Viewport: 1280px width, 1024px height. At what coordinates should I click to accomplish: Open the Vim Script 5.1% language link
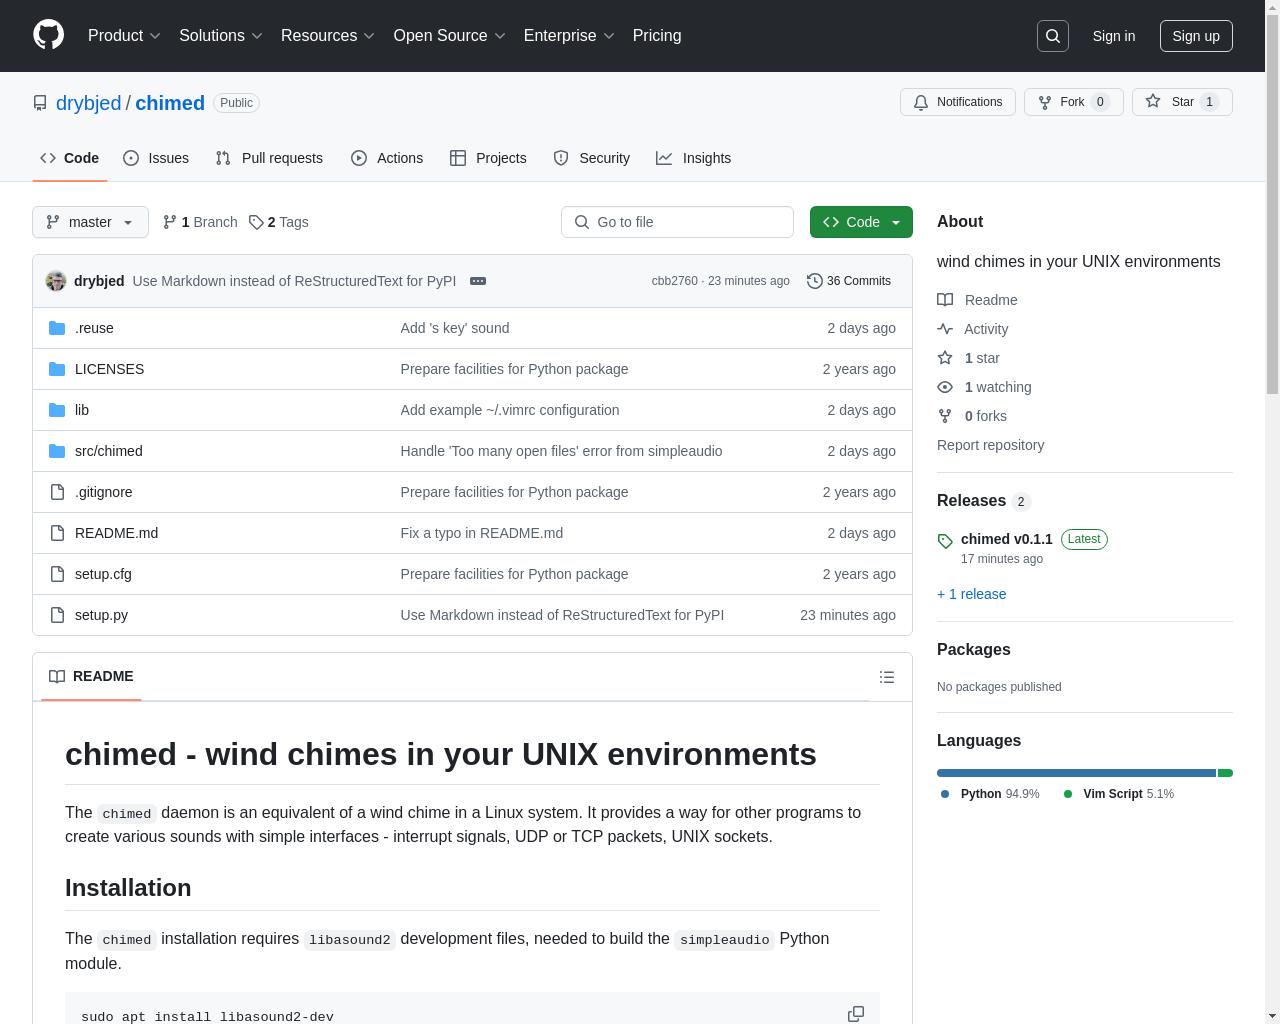[x=1119, y=794]
